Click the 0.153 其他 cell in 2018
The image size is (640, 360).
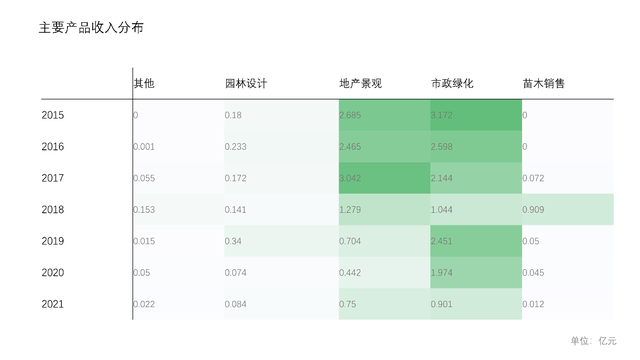[178, 209]
